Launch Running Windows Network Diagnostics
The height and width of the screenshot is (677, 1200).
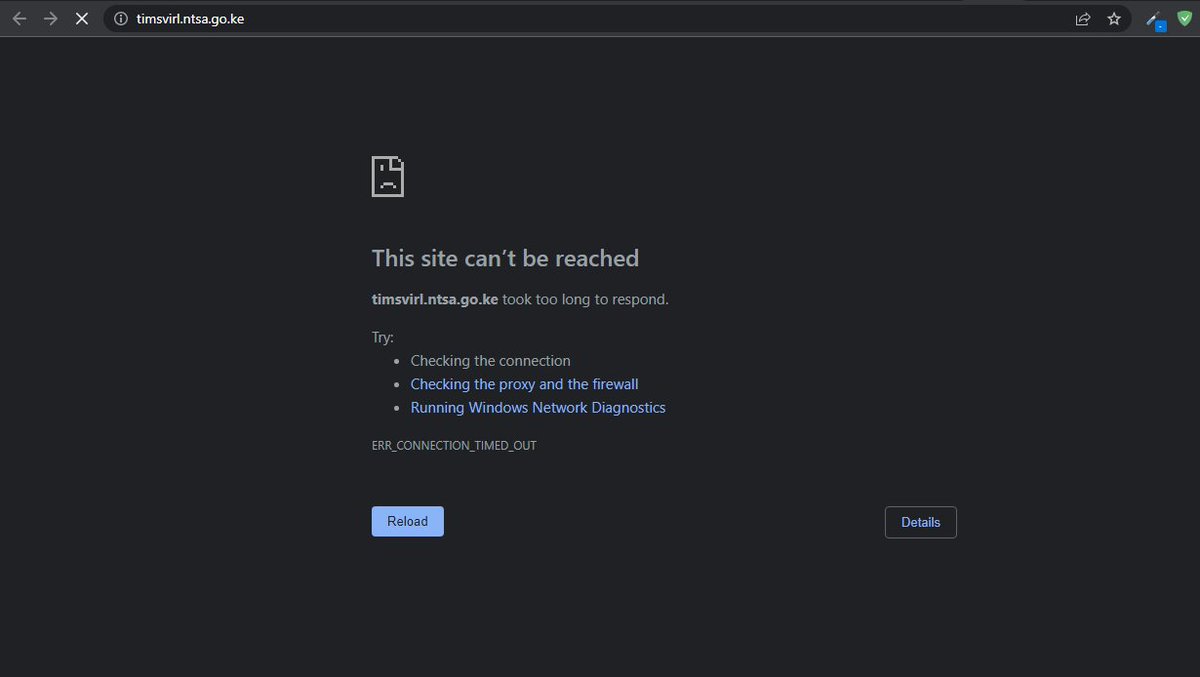pos(538,407)
